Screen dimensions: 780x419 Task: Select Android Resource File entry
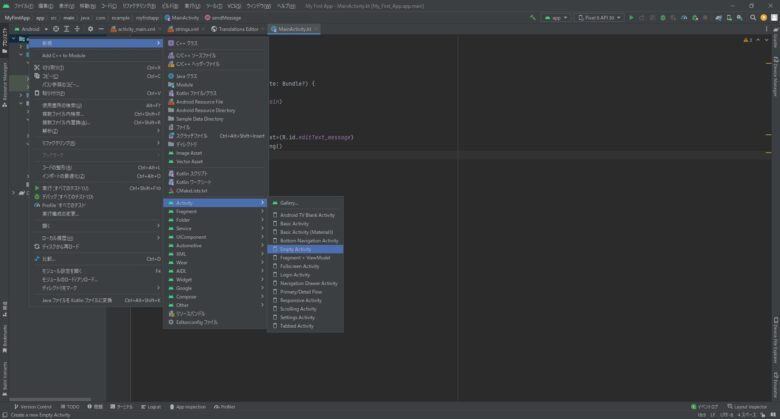(215, 102)
